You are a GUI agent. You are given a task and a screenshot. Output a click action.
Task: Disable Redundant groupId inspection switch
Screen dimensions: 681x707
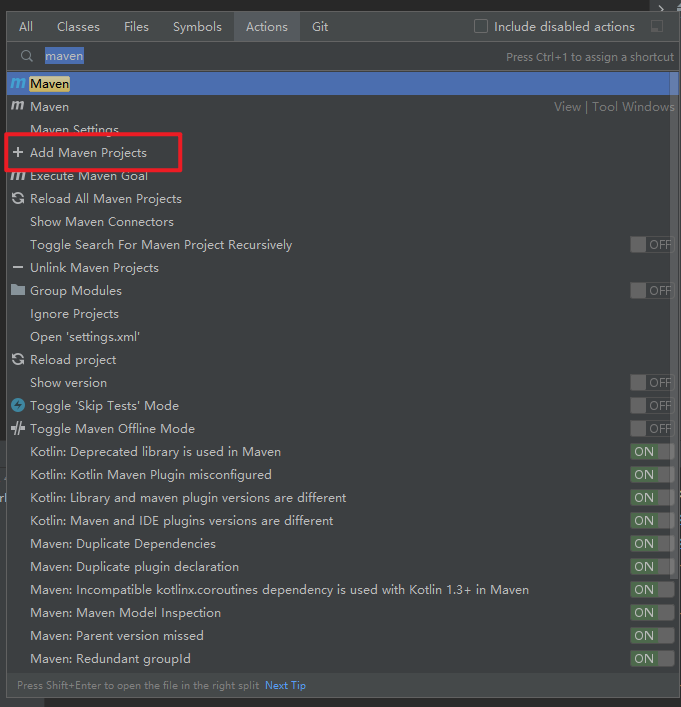[x=651, y=659]
